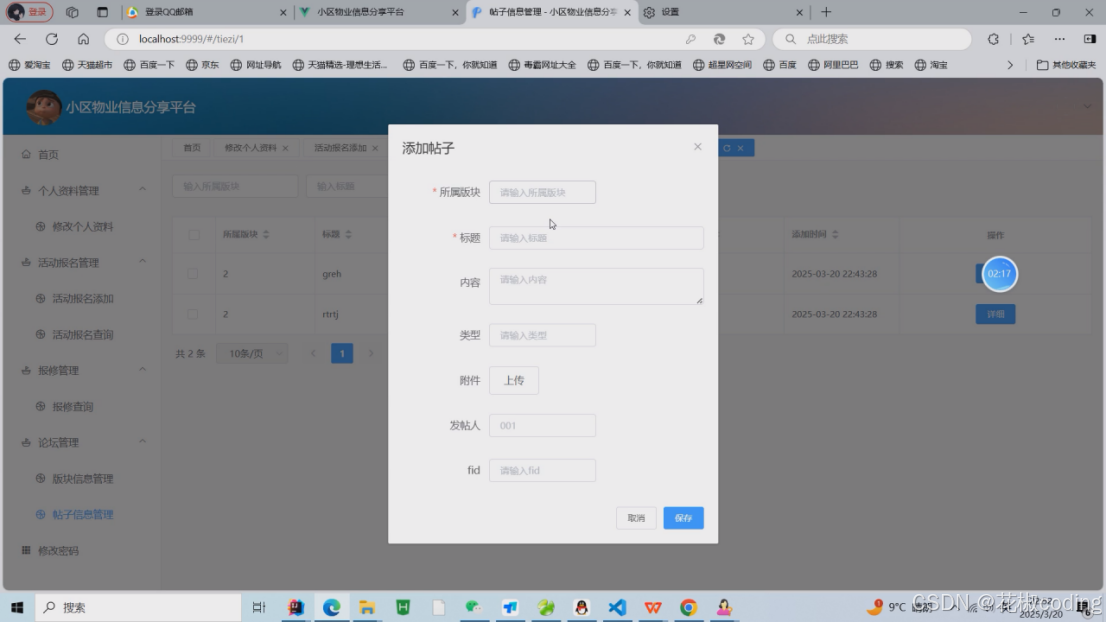
Task: Click the favorites star icon in address bar
Action: pos(748,39)
